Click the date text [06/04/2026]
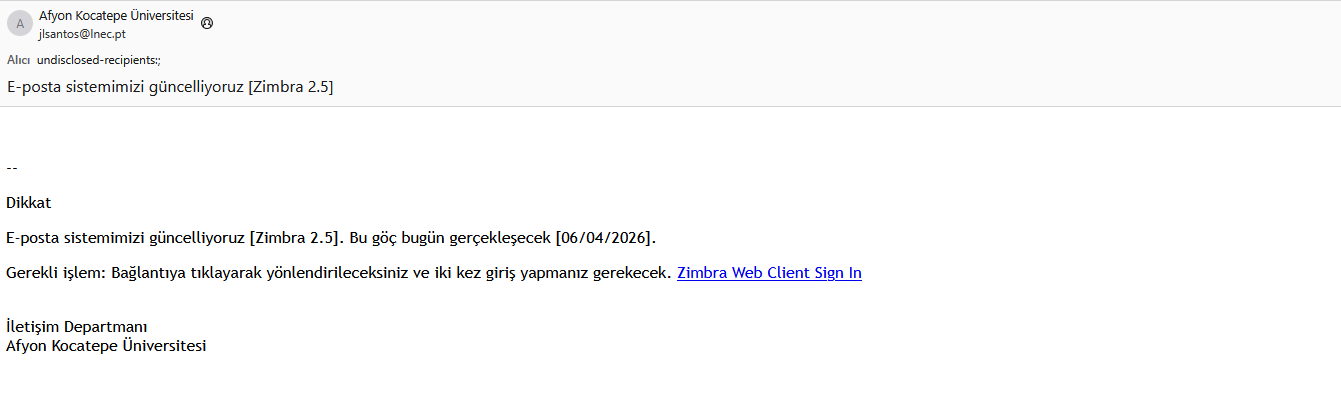1341x420 pixels. pyautogui.click(x=605, y=238)
